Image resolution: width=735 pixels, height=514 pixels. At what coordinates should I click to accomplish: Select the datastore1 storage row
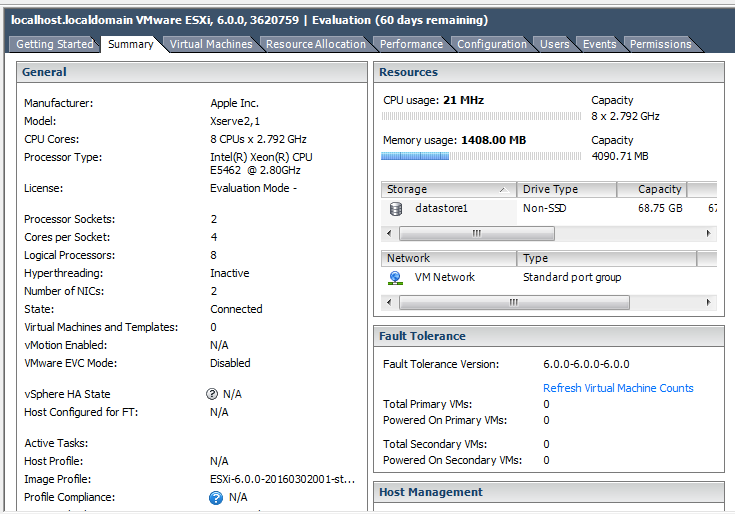[549, 209]
